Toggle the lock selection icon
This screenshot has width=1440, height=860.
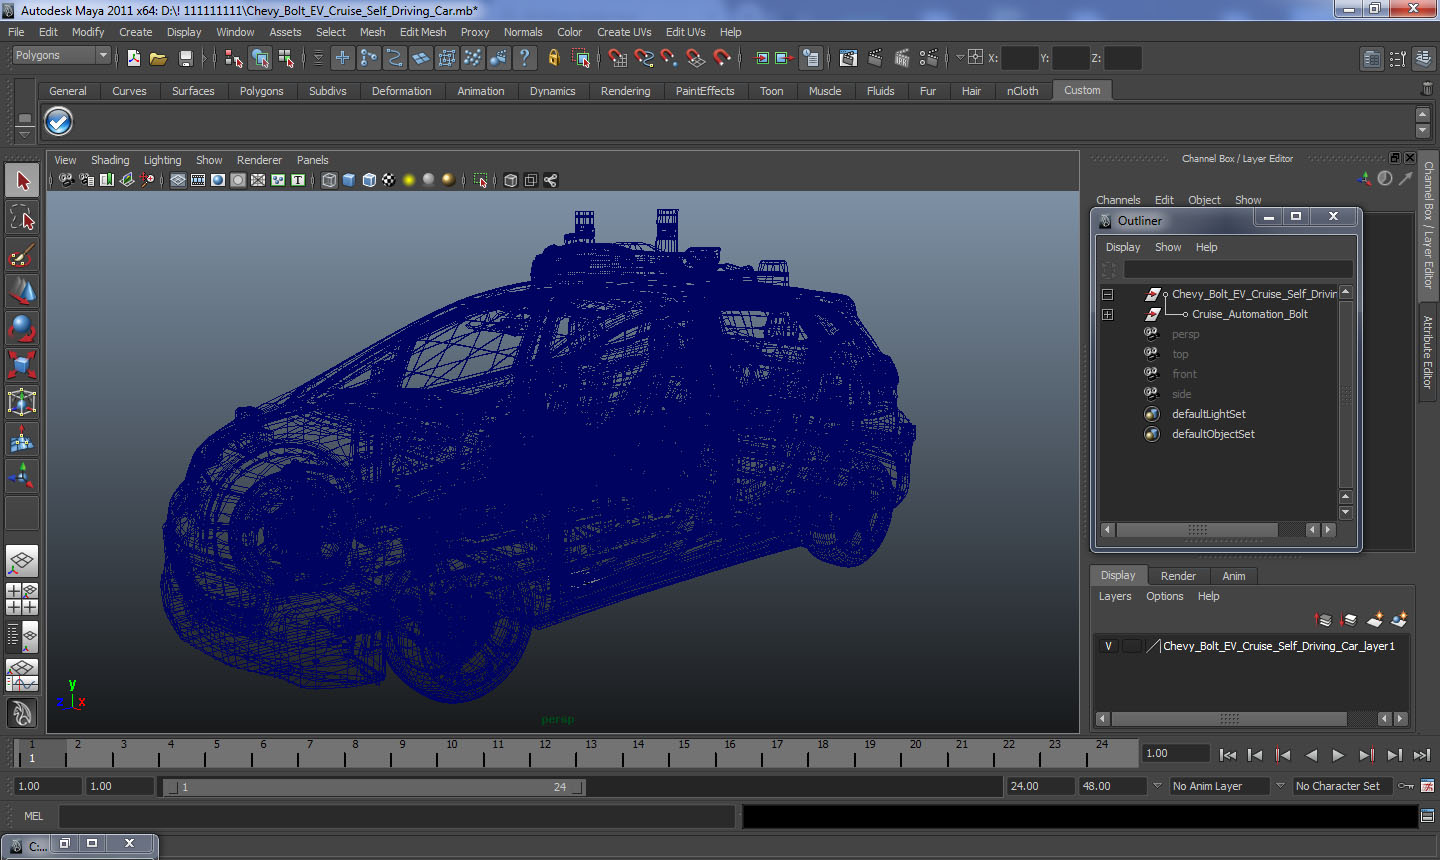[554, 58]
